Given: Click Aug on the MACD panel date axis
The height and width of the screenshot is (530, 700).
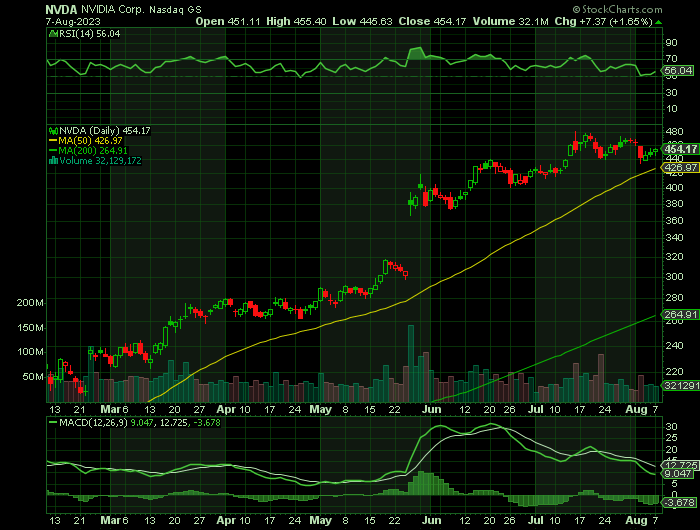Looking at the screenshot, I should click(x=636, y=521).
